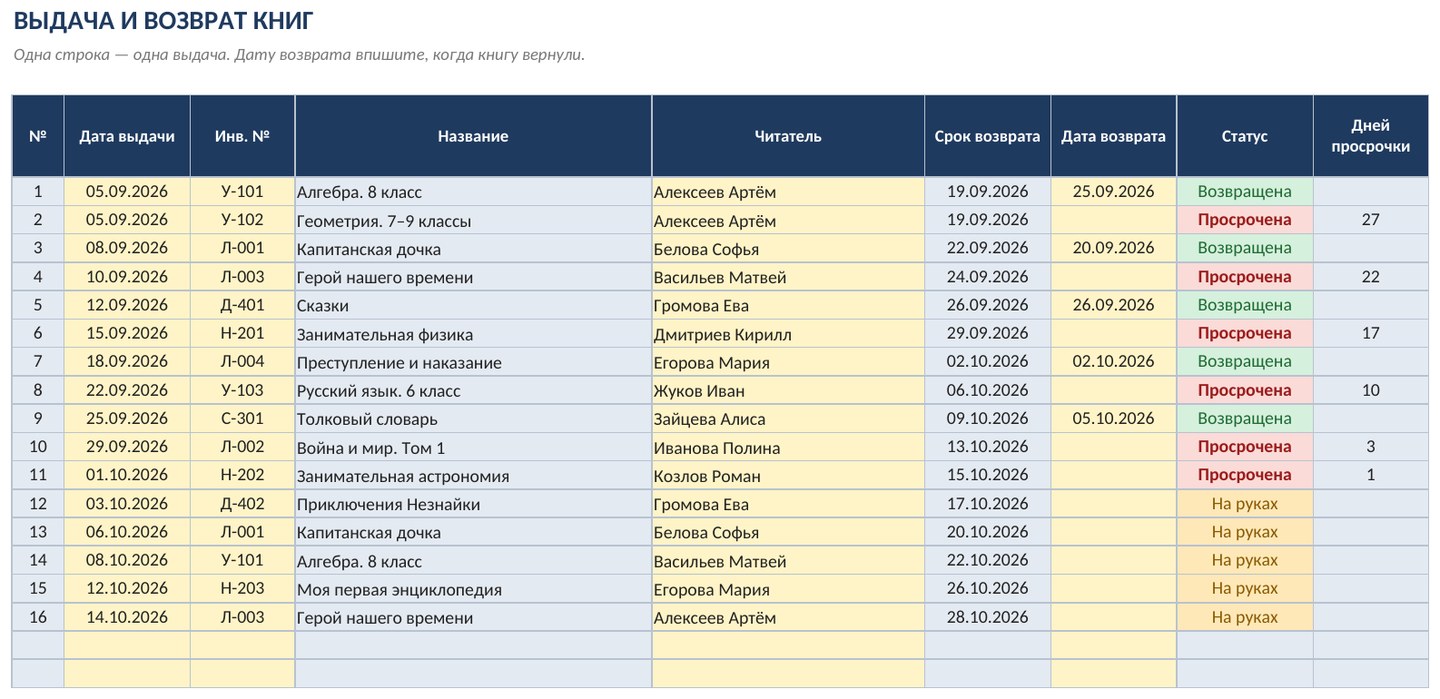Select the cell «Занимательная физика»
This screenshot has height=699, width=1440.
coord(473,334)
